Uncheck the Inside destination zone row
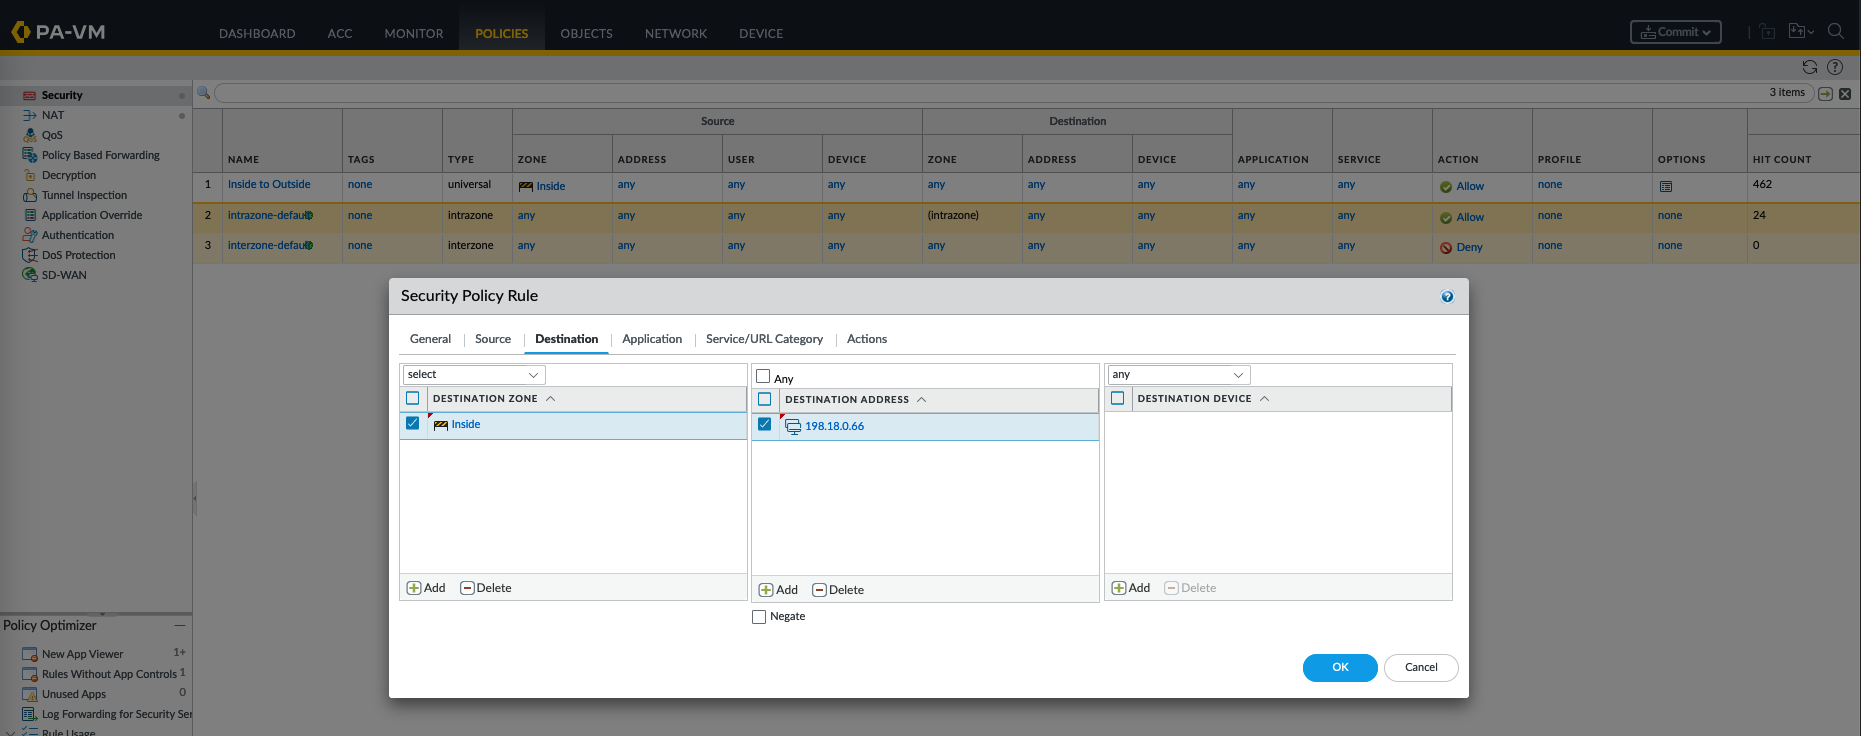Image resolution: width=1861 pixels, height=736 pixels. pos(412,423)
